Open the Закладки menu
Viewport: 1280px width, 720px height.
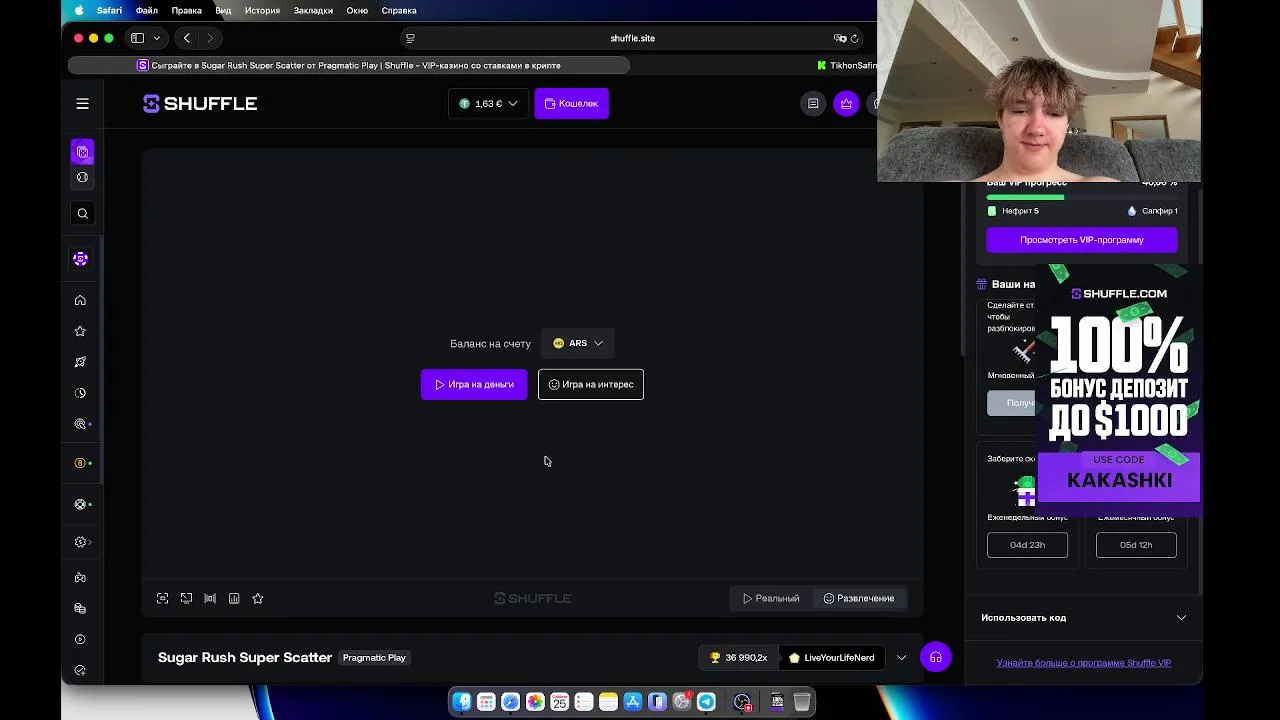(313, 10)
